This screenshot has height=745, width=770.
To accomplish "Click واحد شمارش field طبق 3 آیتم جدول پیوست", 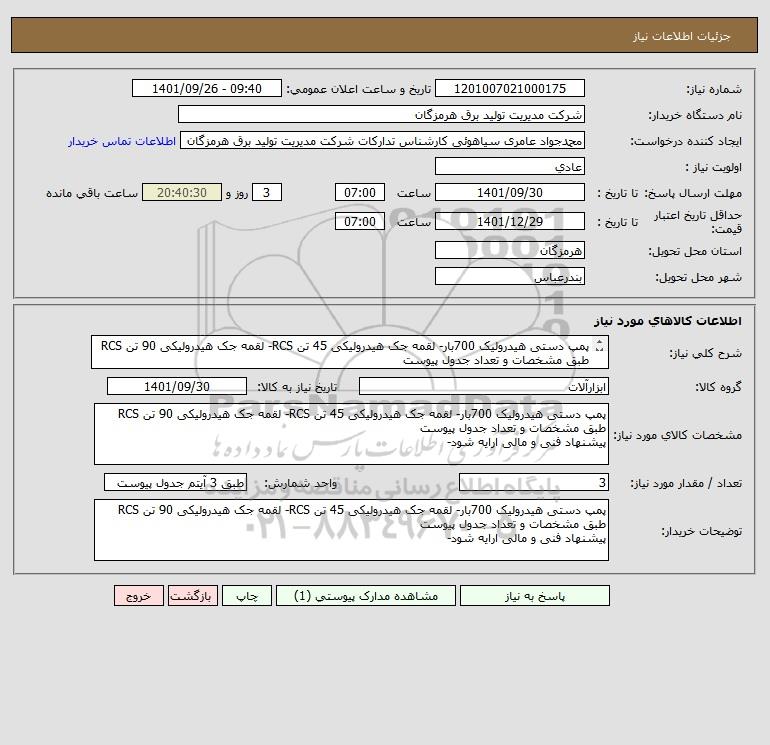I will (175, 483).
